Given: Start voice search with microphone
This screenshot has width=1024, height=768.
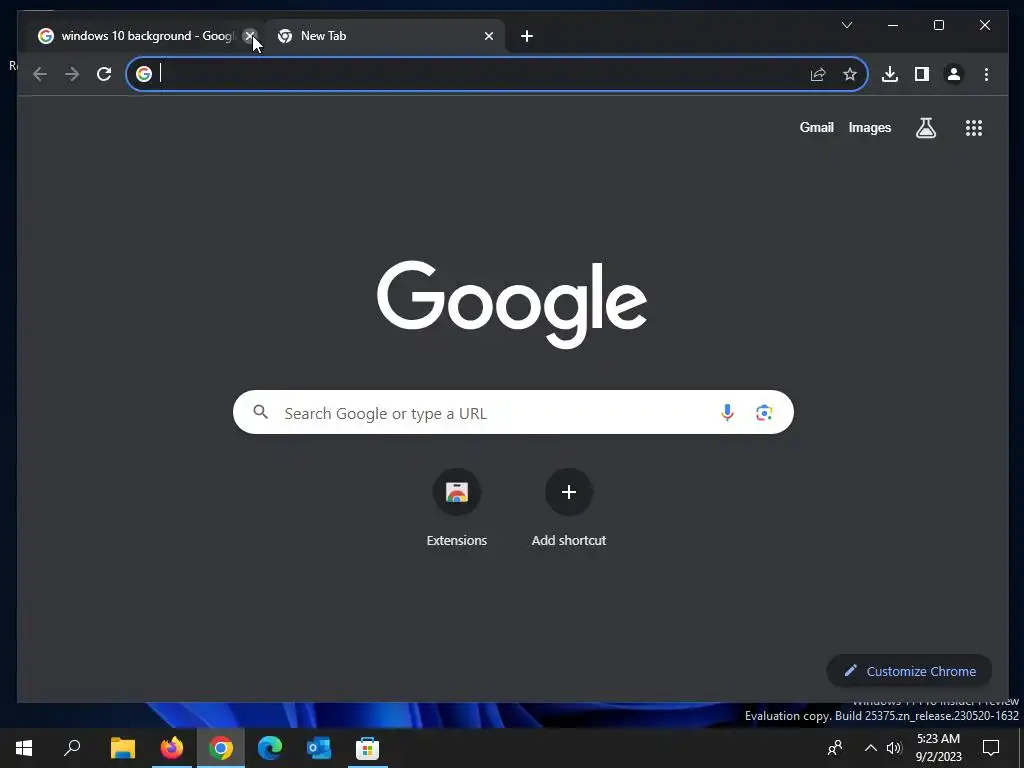Looking at the screenshot, I should pyautogui.click(x=727, y=413).
